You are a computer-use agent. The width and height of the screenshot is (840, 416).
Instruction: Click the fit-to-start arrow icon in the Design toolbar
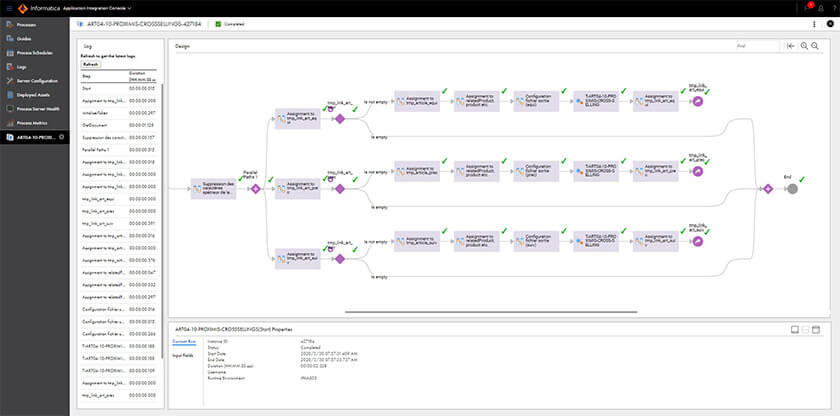(x=791, y=46)
